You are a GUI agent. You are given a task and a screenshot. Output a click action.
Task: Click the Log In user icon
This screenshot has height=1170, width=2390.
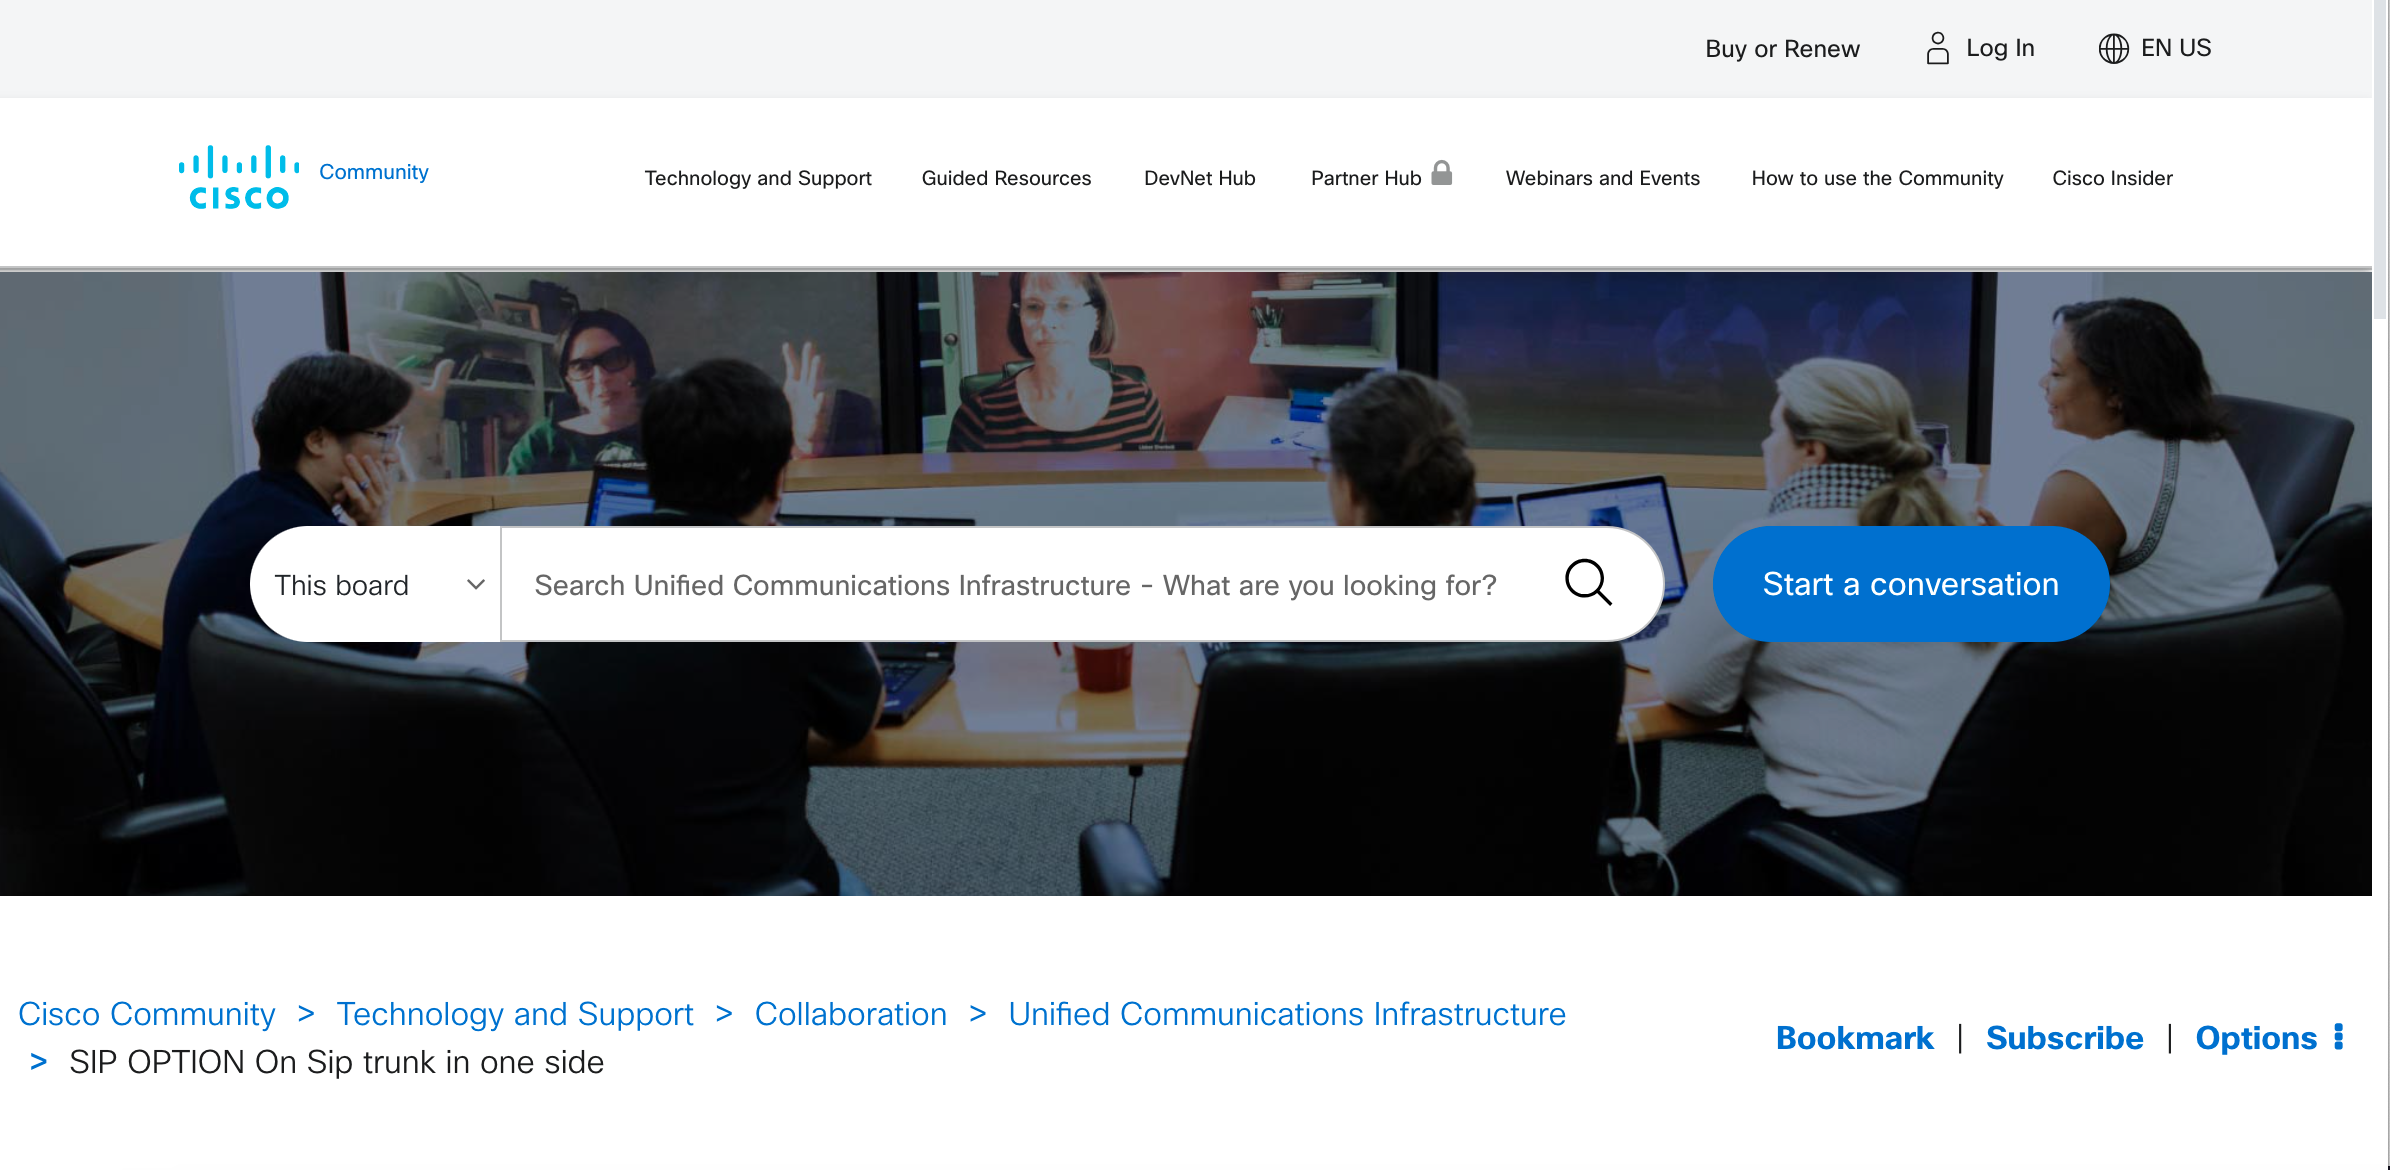tap(1937, 48)
